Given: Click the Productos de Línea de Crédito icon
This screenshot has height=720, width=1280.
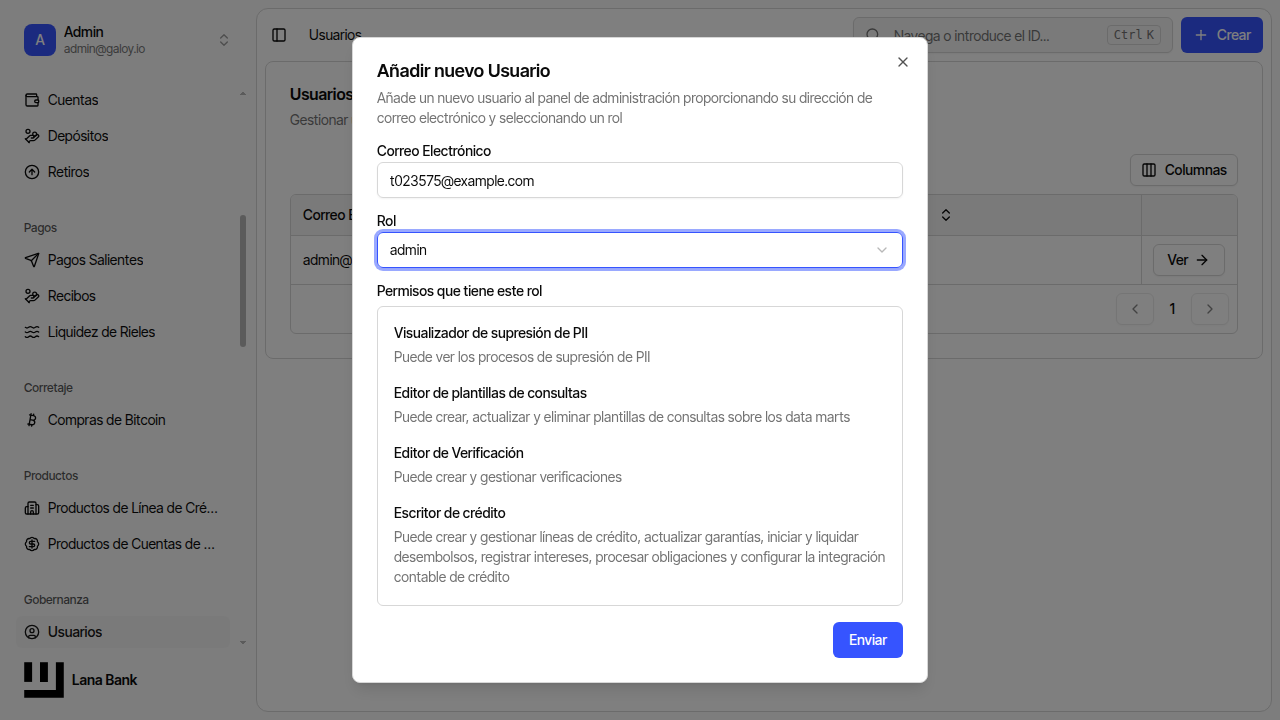Looking at the screenshot, I should [32, 508].
